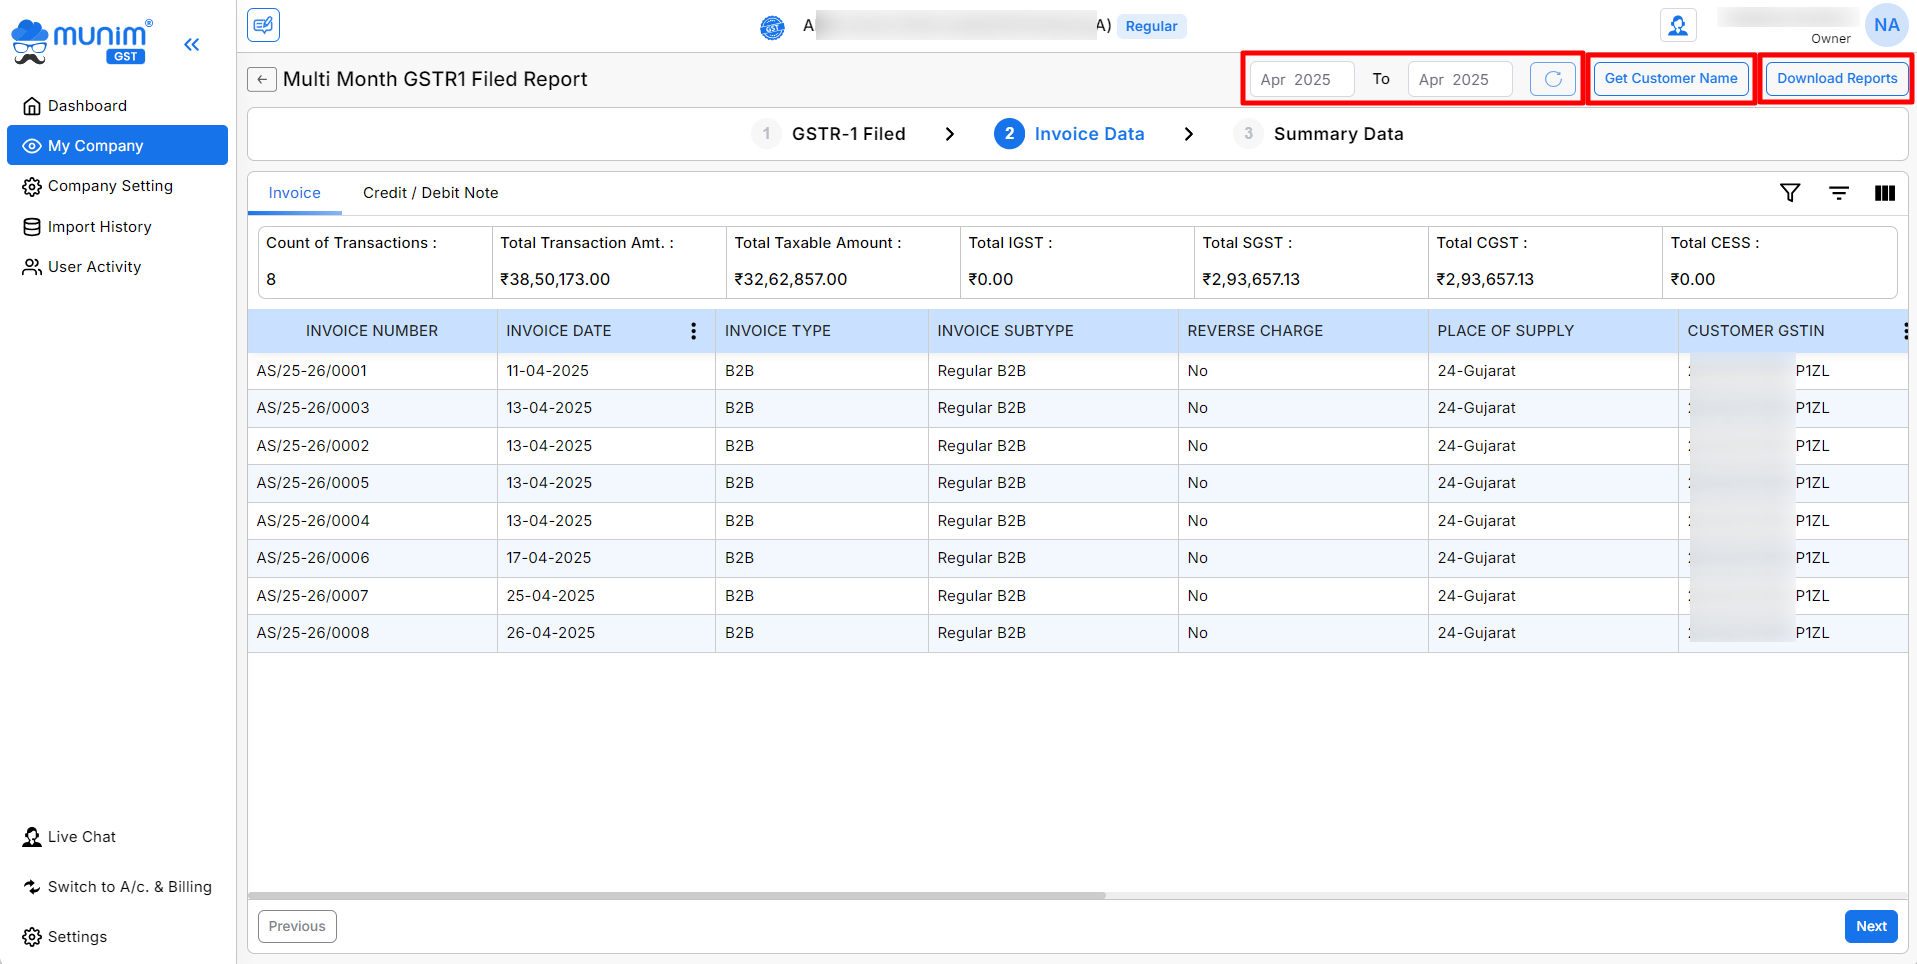The width and height of the screenshot is (1917, 964).
Task: Switch to Credit / Debit Note tab
Action: (430, 193)
